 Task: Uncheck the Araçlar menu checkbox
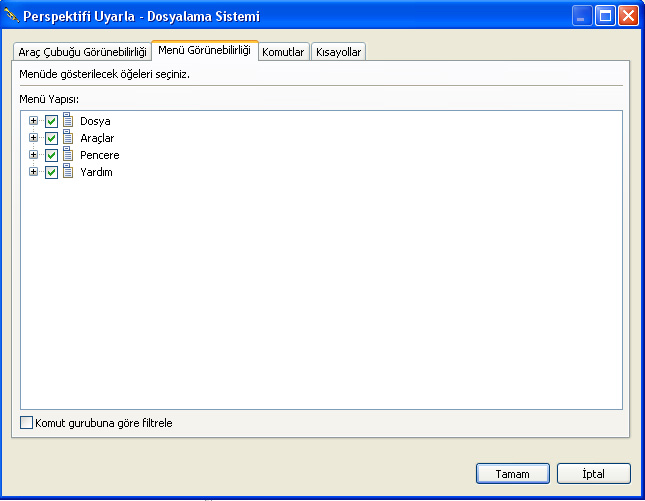[52, 138]
